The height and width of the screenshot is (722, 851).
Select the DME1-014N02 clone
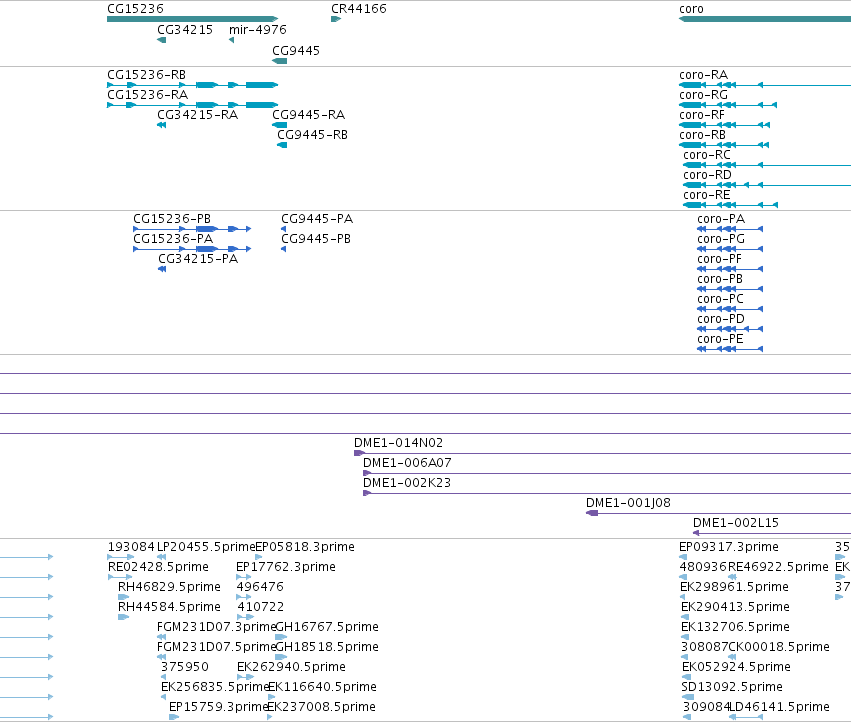602,453
